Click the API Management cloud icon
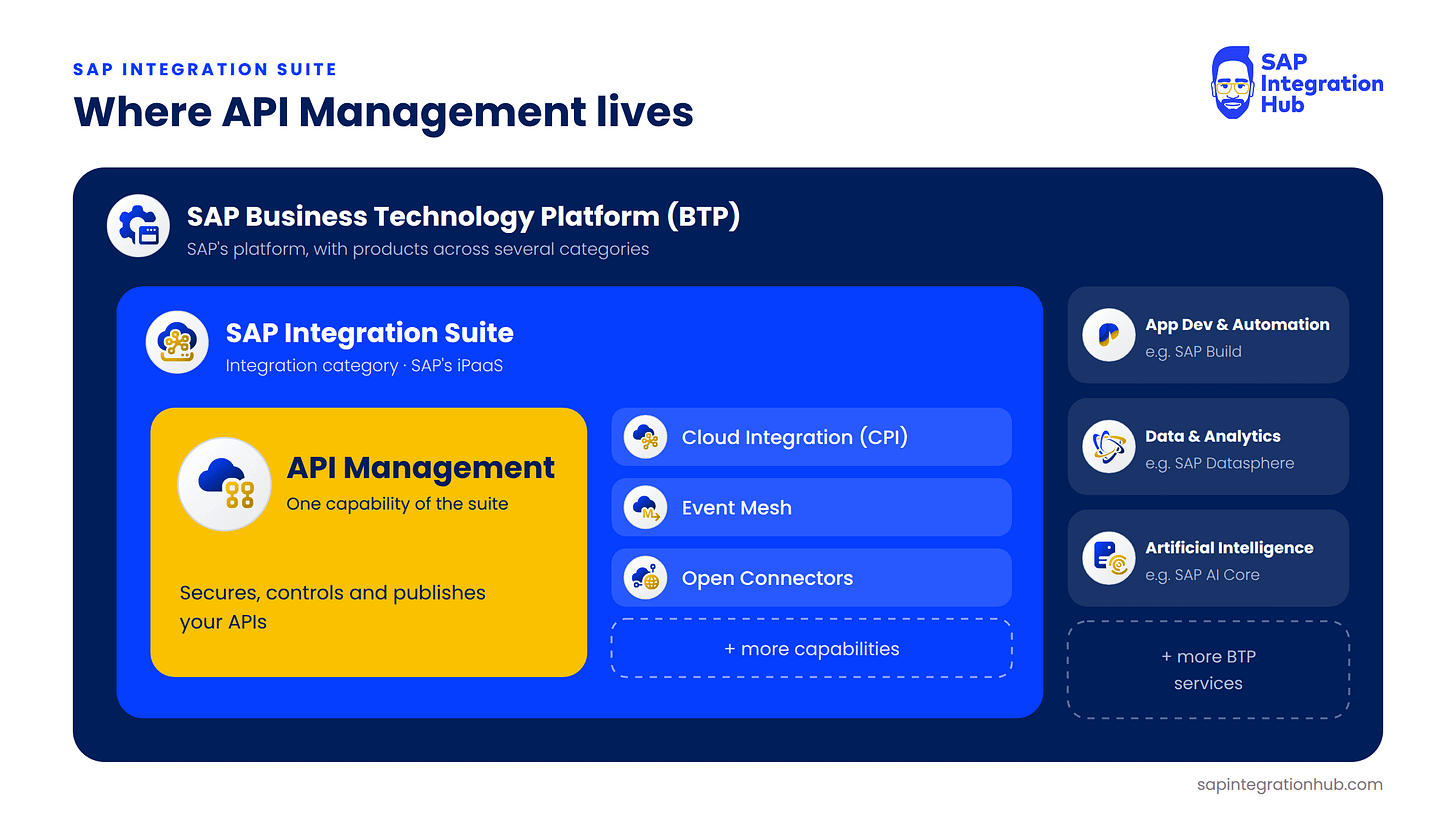 (224, 484)
